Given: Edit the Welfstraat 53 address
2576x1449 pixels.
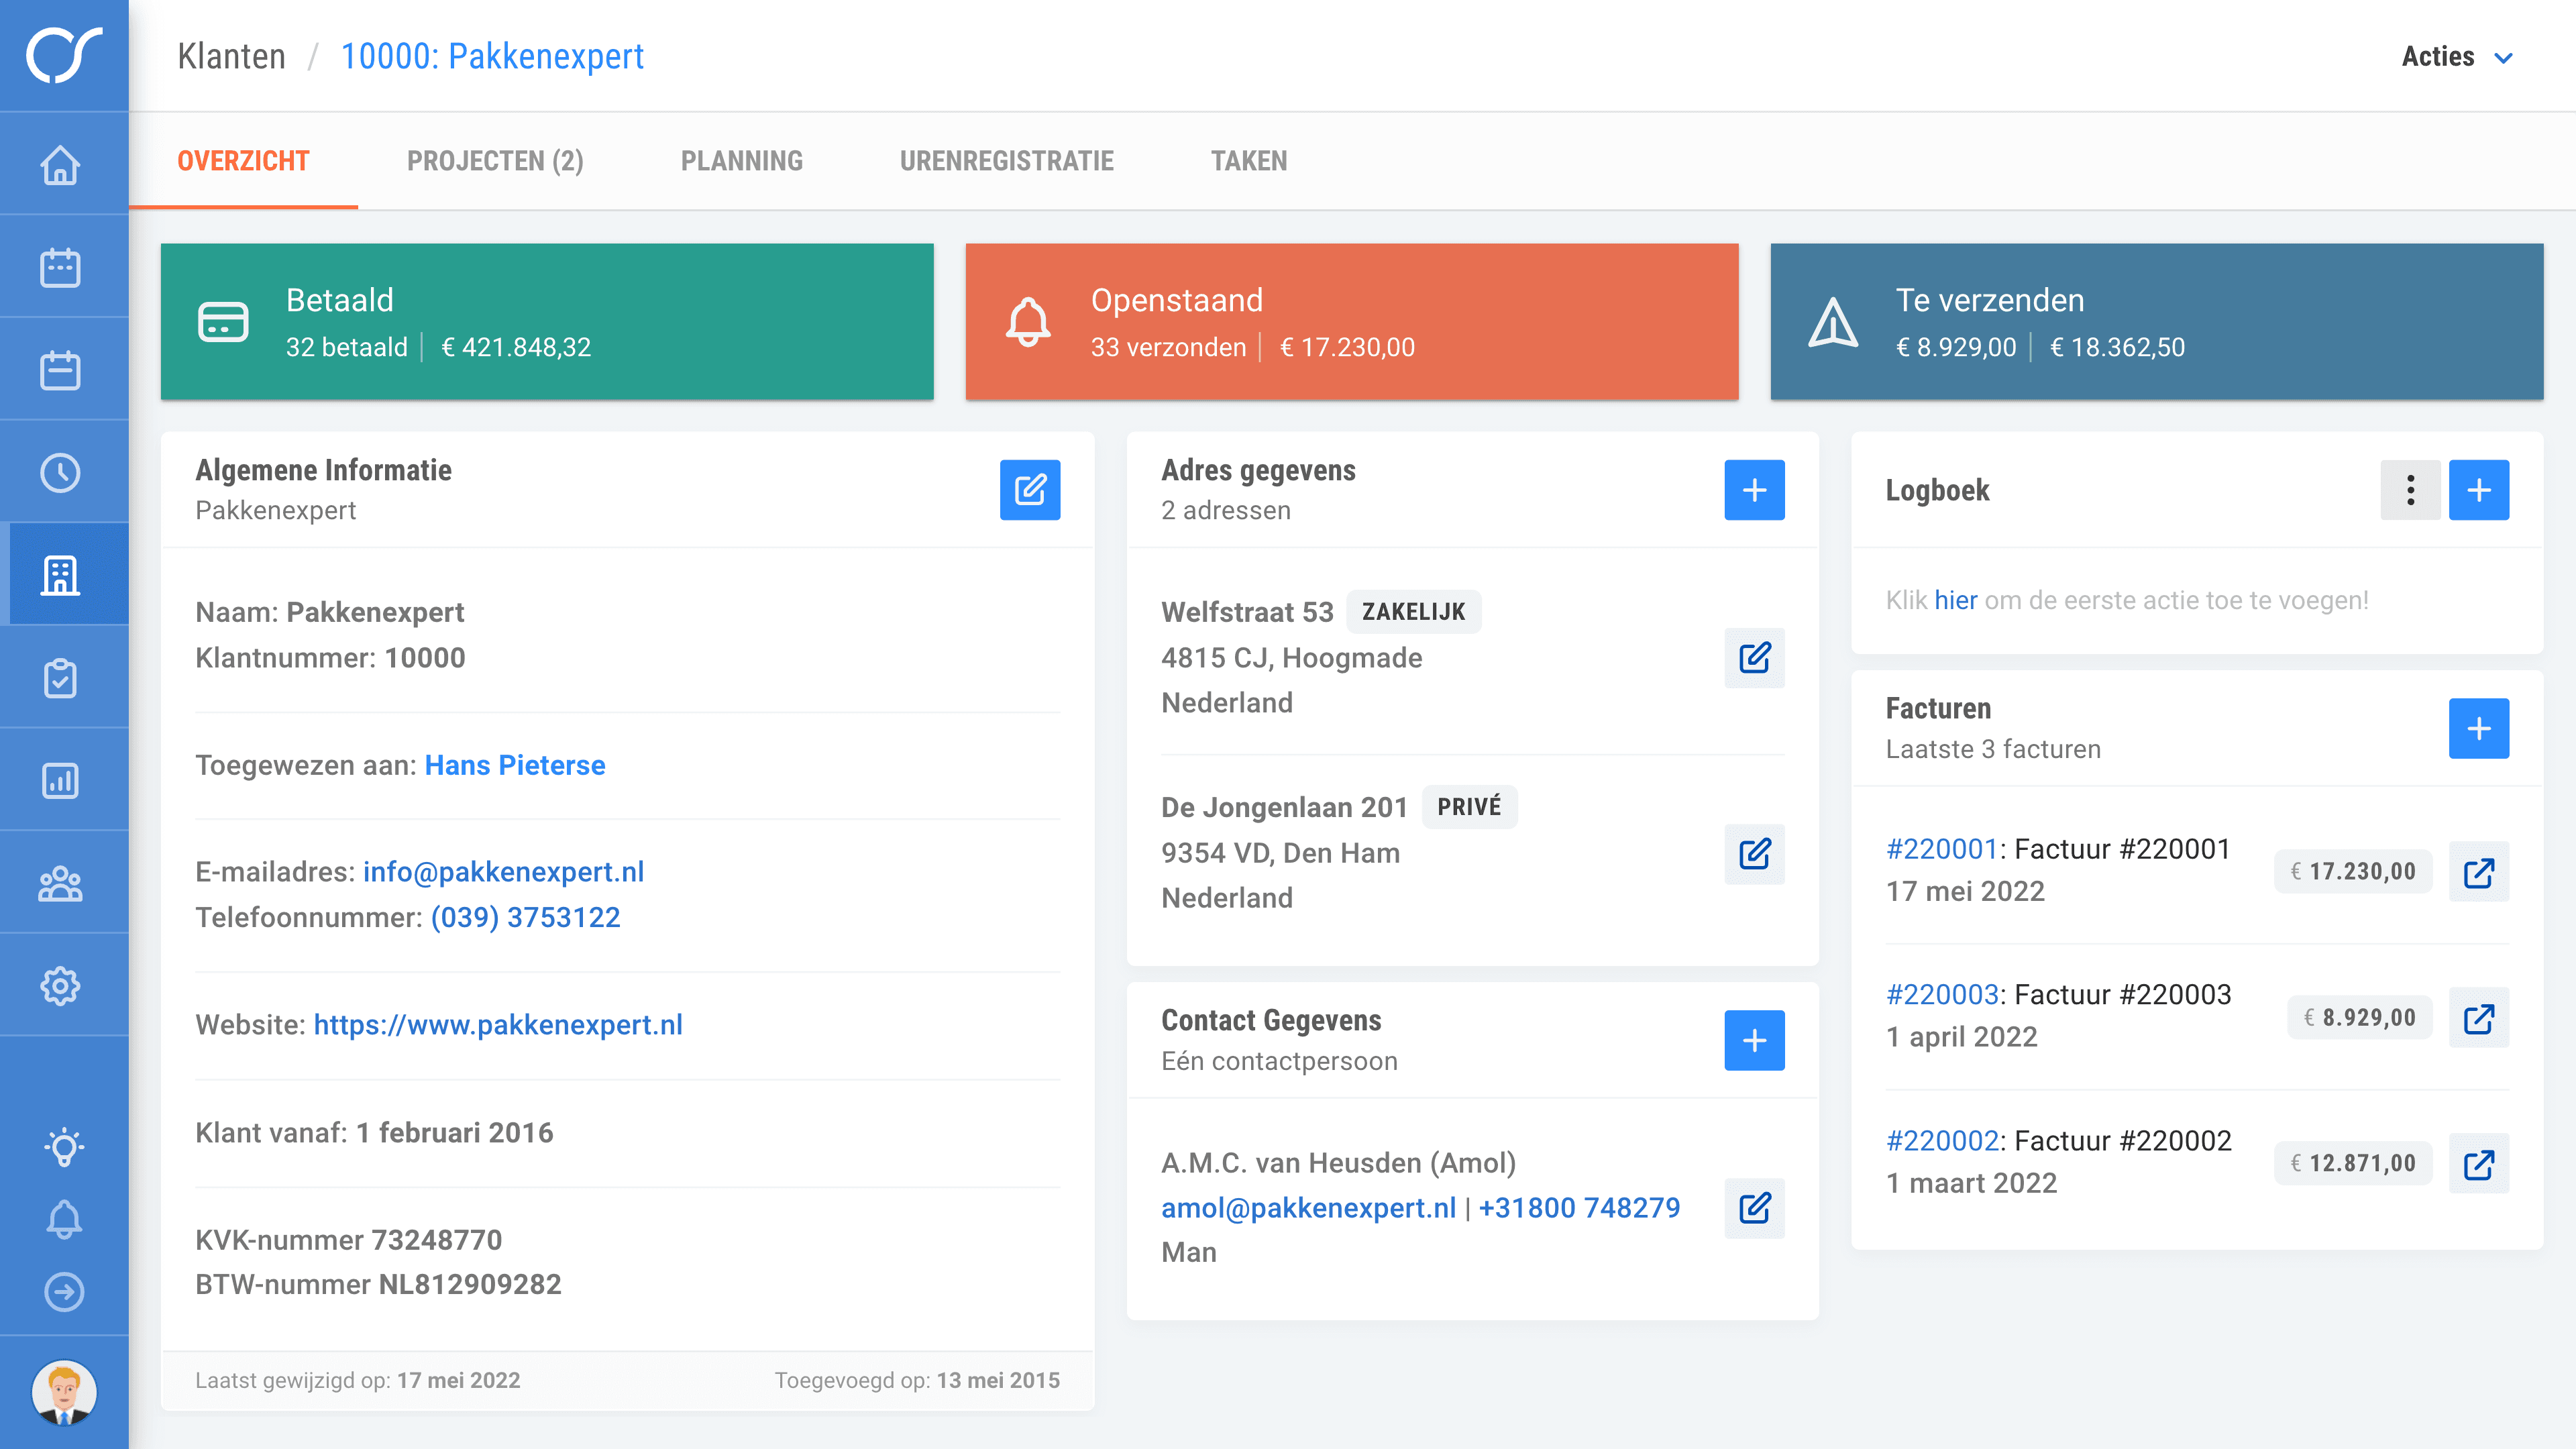Looking at the screenshot, I should [x=1755, y=658].
